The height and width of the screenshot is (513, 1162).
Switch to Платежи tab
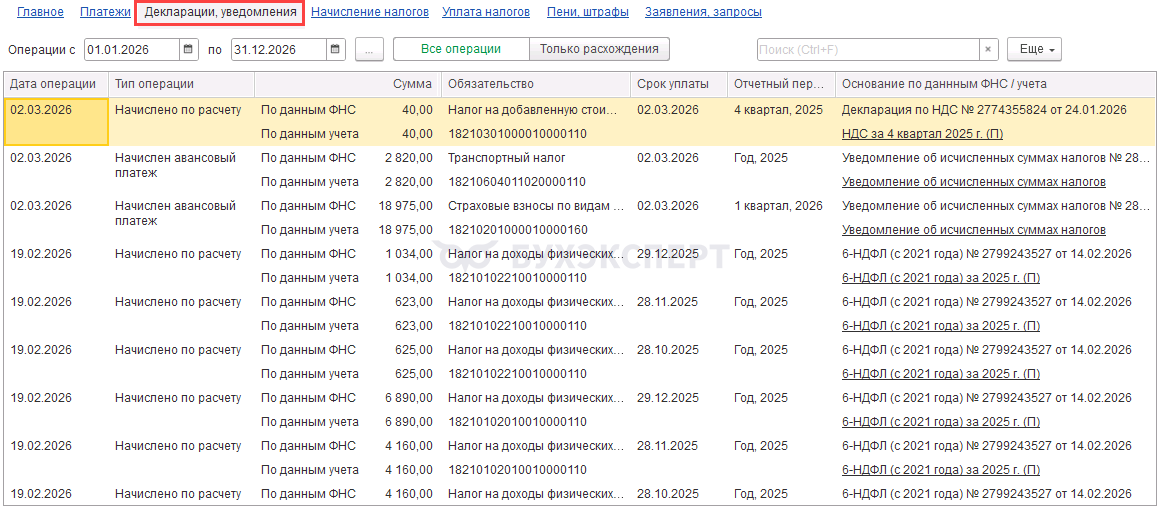coord(104,12)
